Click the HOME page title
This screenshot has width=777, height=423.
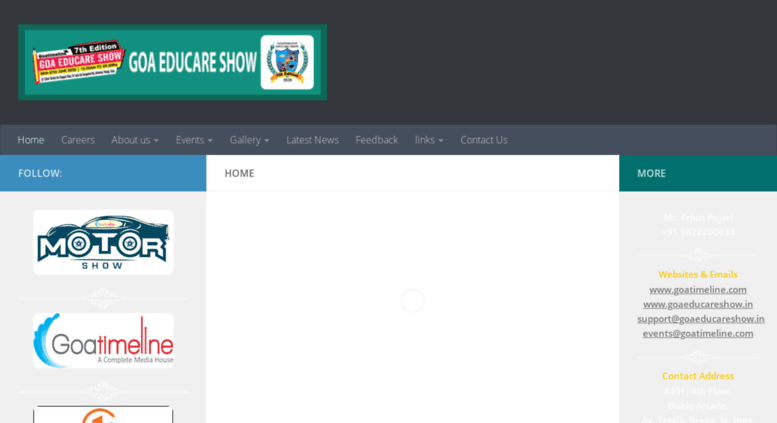pos(239,173)
